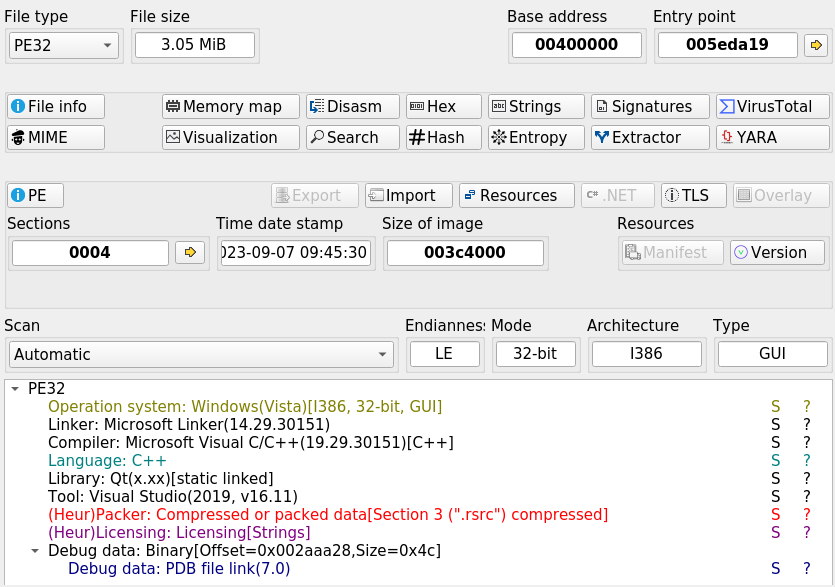The image size is (835, 587).
Task: Click the ? link on Library row
Action: click(x=807, y=479)
